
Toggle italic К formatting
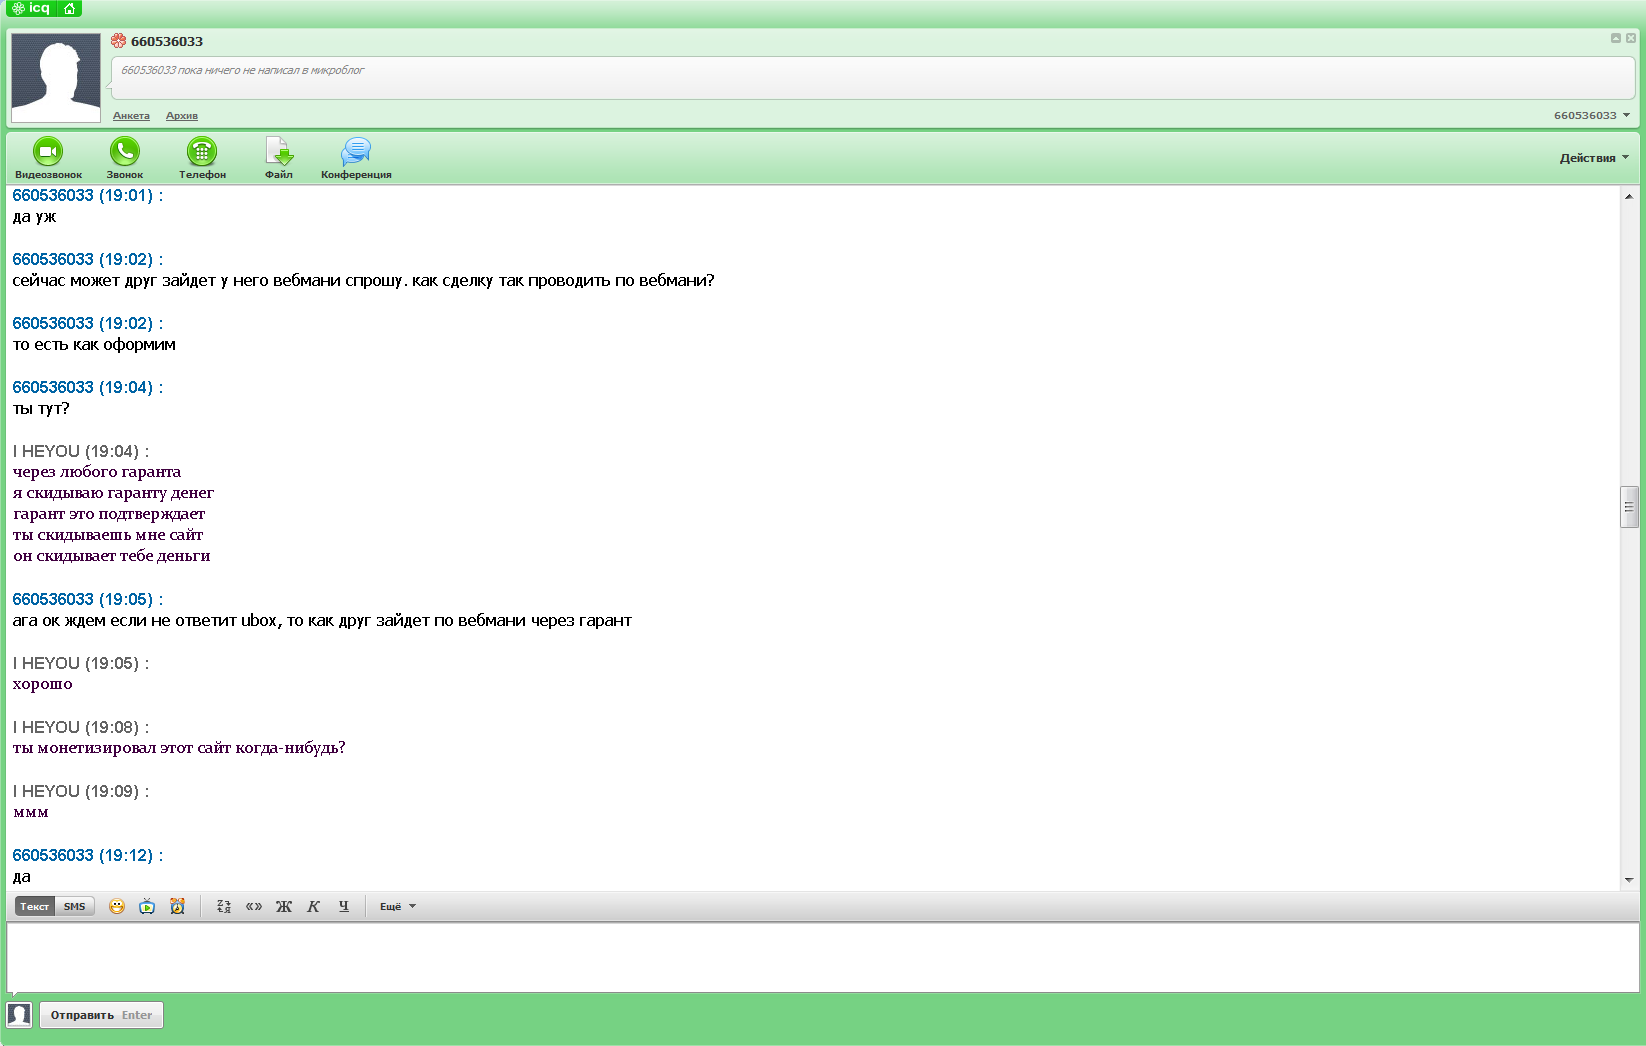(314, 906)
